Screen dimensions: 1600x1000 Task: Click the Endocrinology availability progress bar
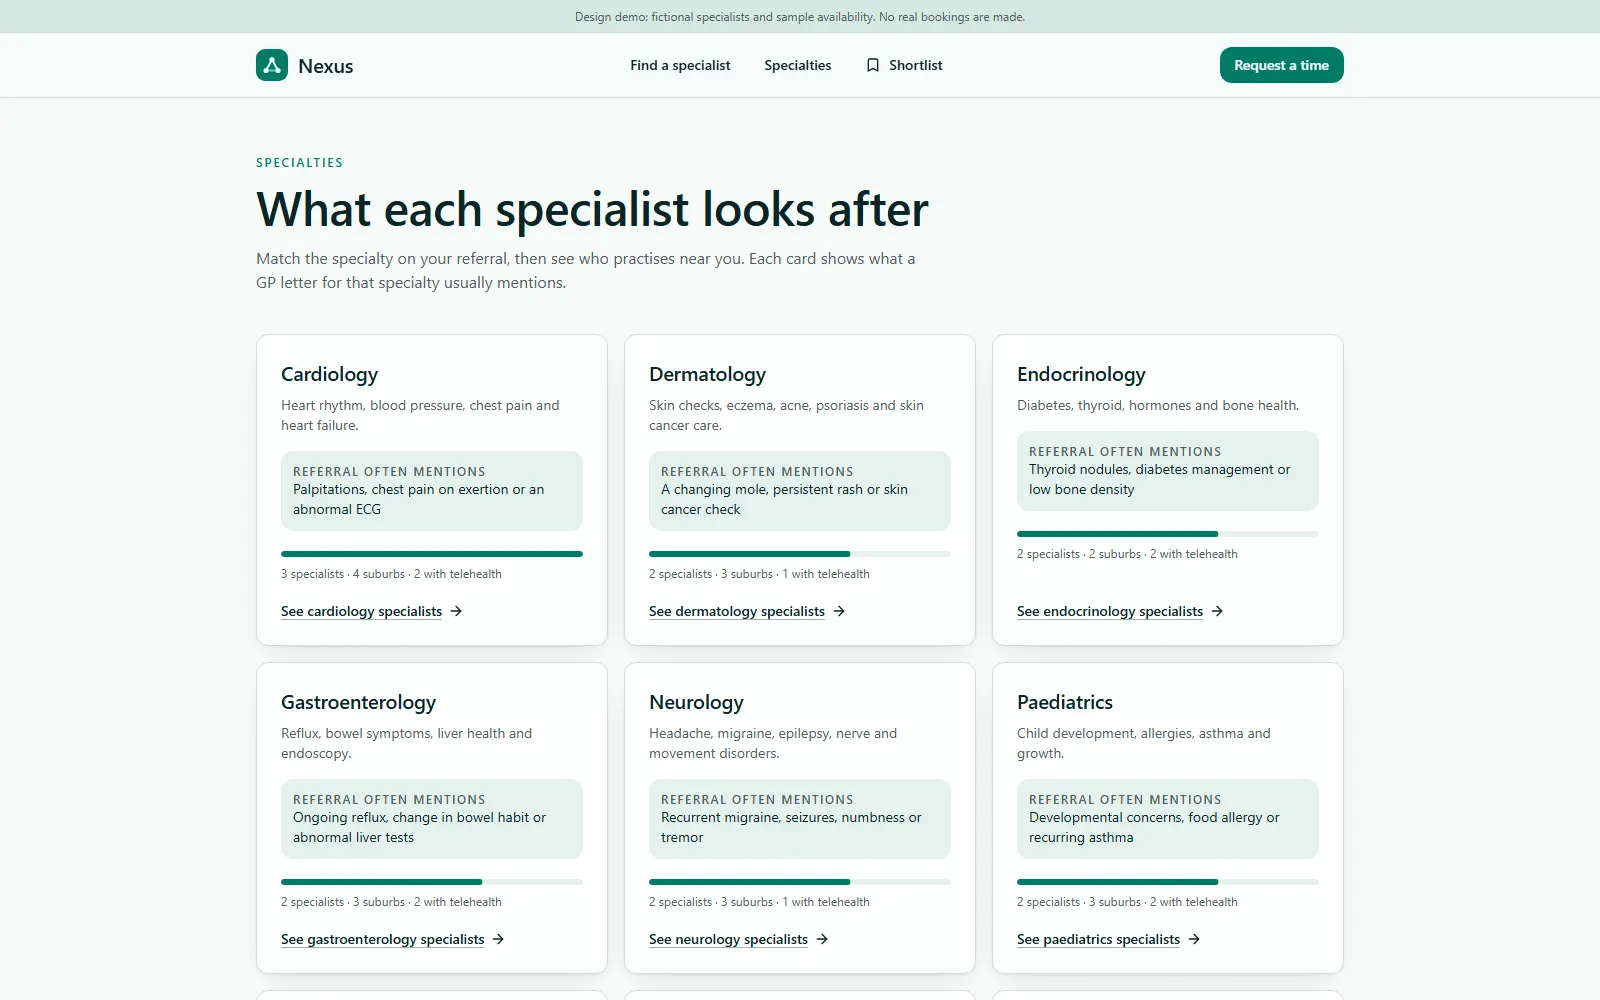1168,534
